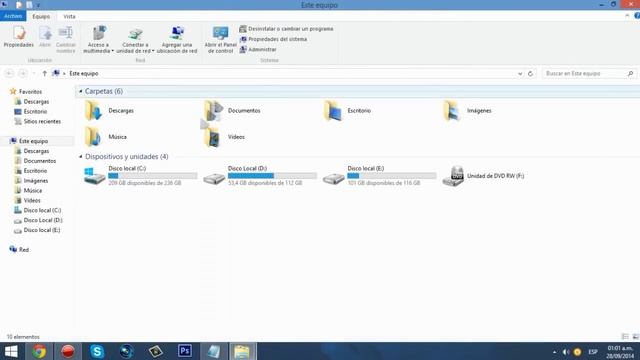
Task: Open Disco local (C:) in navigation tree
Action: click(x=38, y=210)
